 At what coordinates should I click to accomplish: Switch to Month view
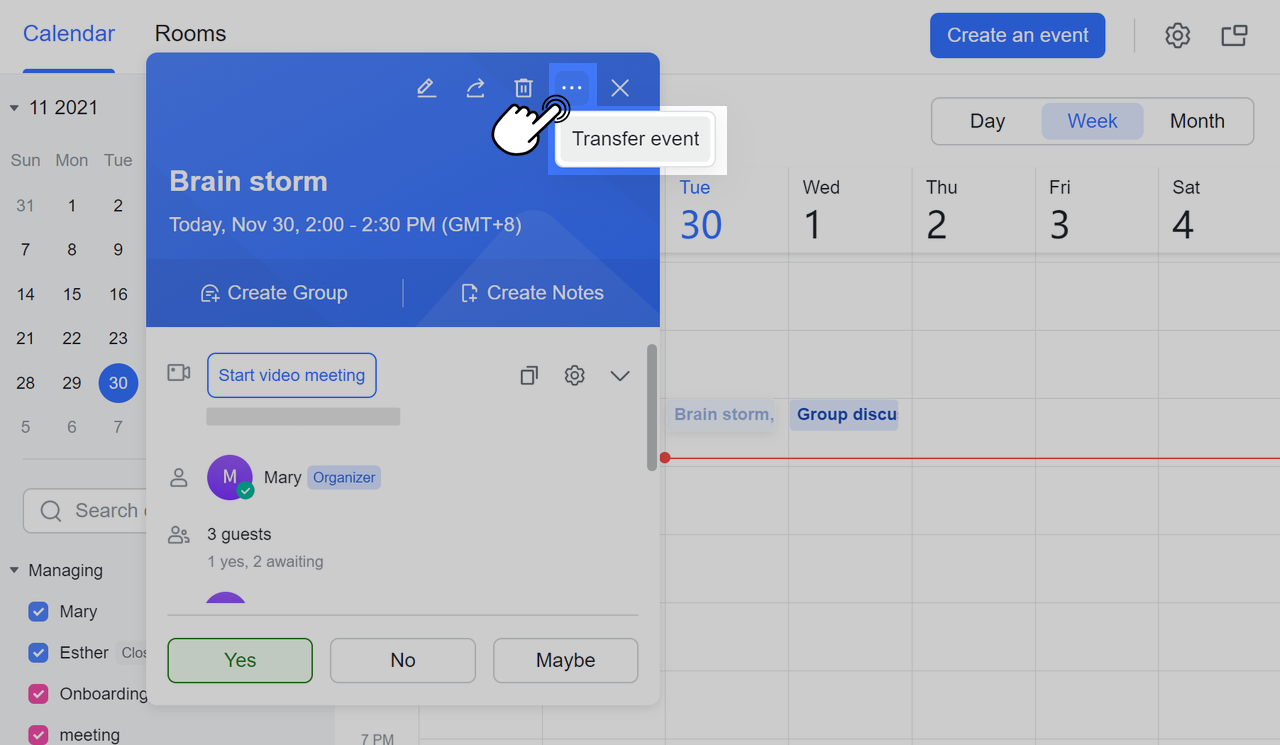pyautogui.click(x=1197, y=121)
